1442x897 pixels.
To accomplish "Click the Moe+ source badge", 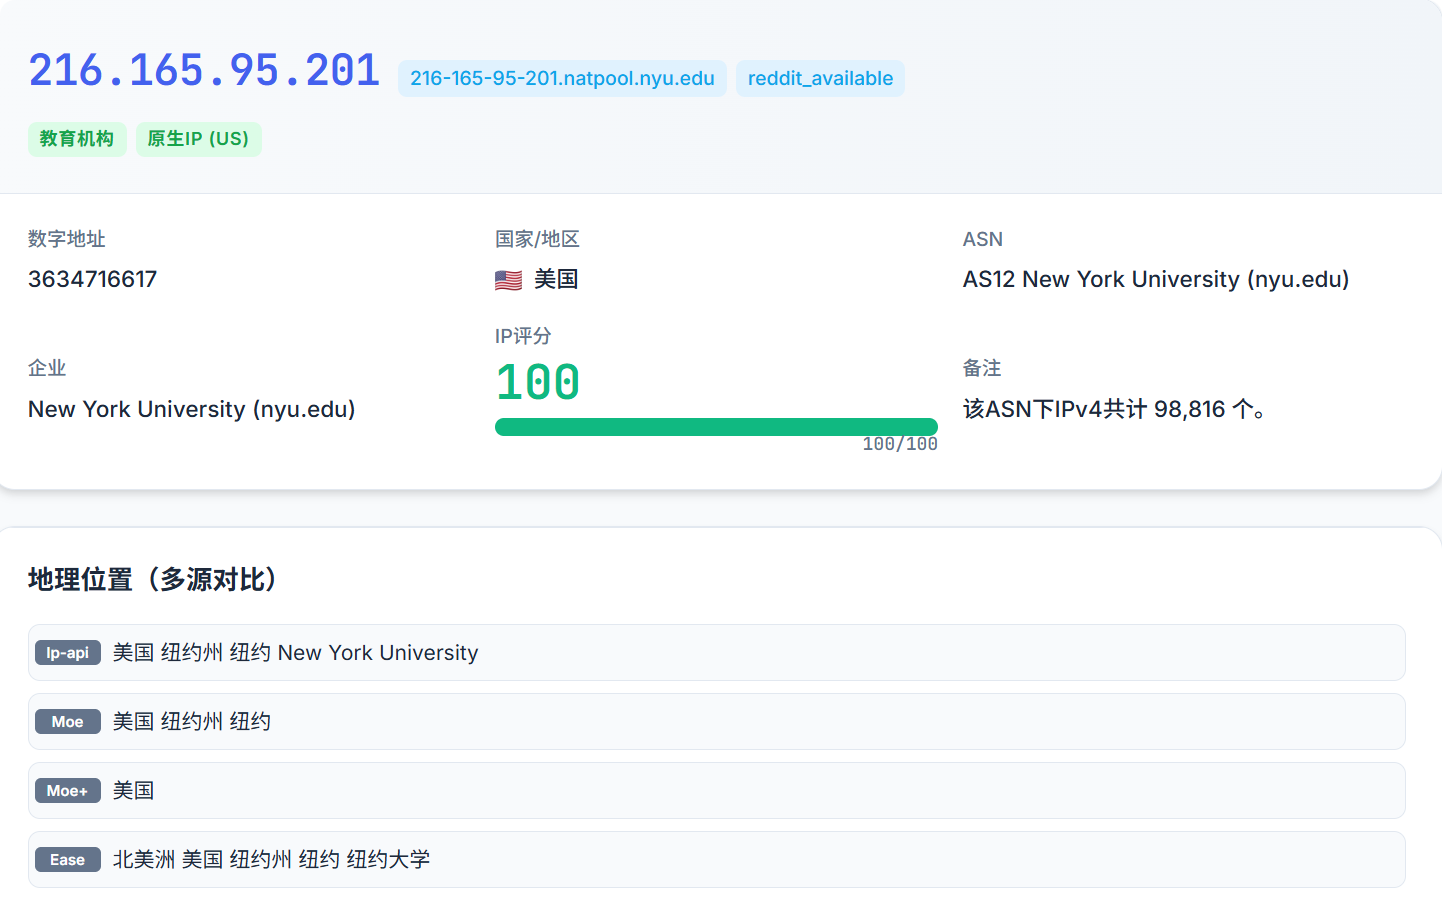I will click(68, 791).
